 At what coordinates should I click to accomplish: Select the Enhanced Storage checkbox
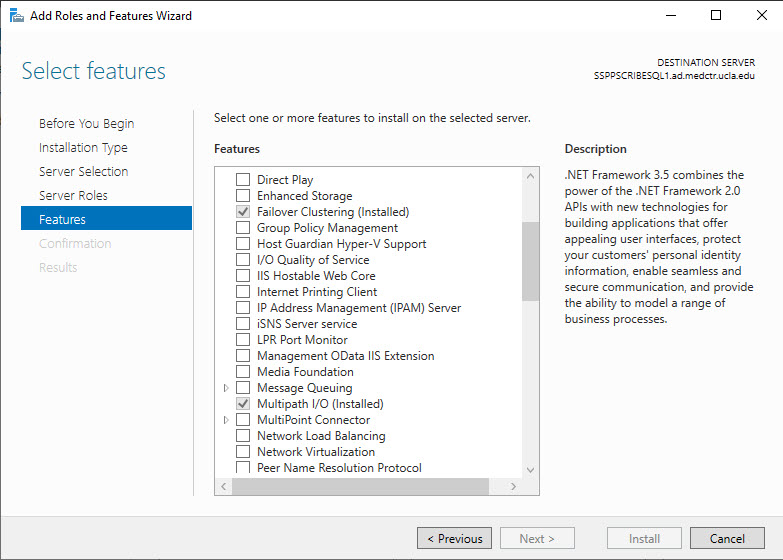click(x=243, y=196)
